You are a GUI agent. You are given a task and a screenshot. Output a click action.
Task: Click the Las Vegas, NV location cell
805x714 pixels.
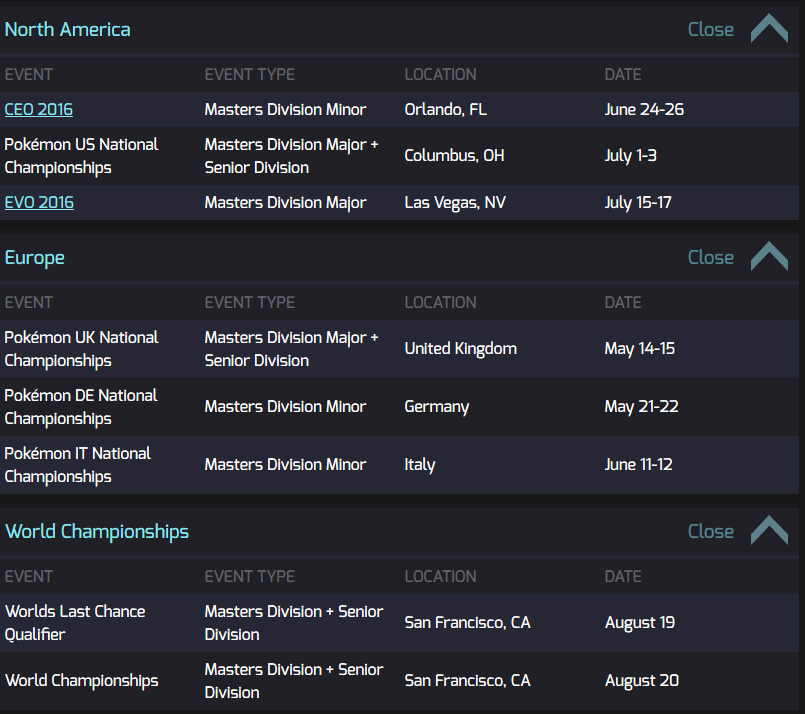click(455, 202)
